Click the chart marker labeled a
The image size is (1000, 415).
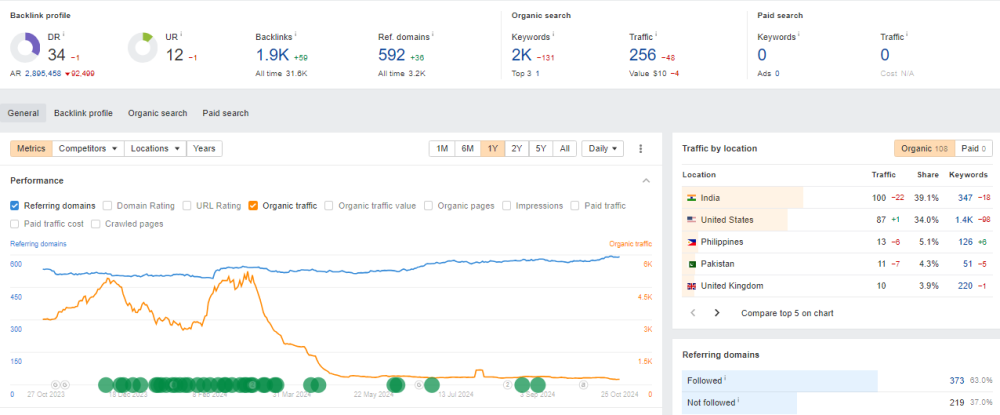[582, 384]
